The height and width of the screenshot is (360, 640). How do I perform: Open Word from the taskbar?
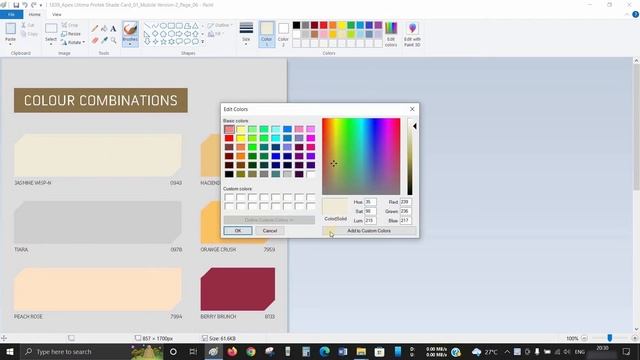point(343,351)
